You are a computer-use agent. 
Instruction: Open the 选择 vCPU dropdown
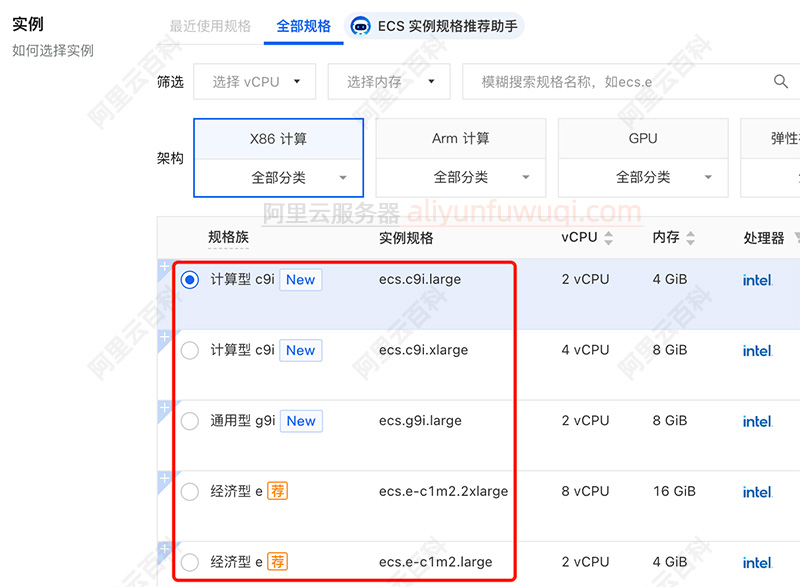254,81
